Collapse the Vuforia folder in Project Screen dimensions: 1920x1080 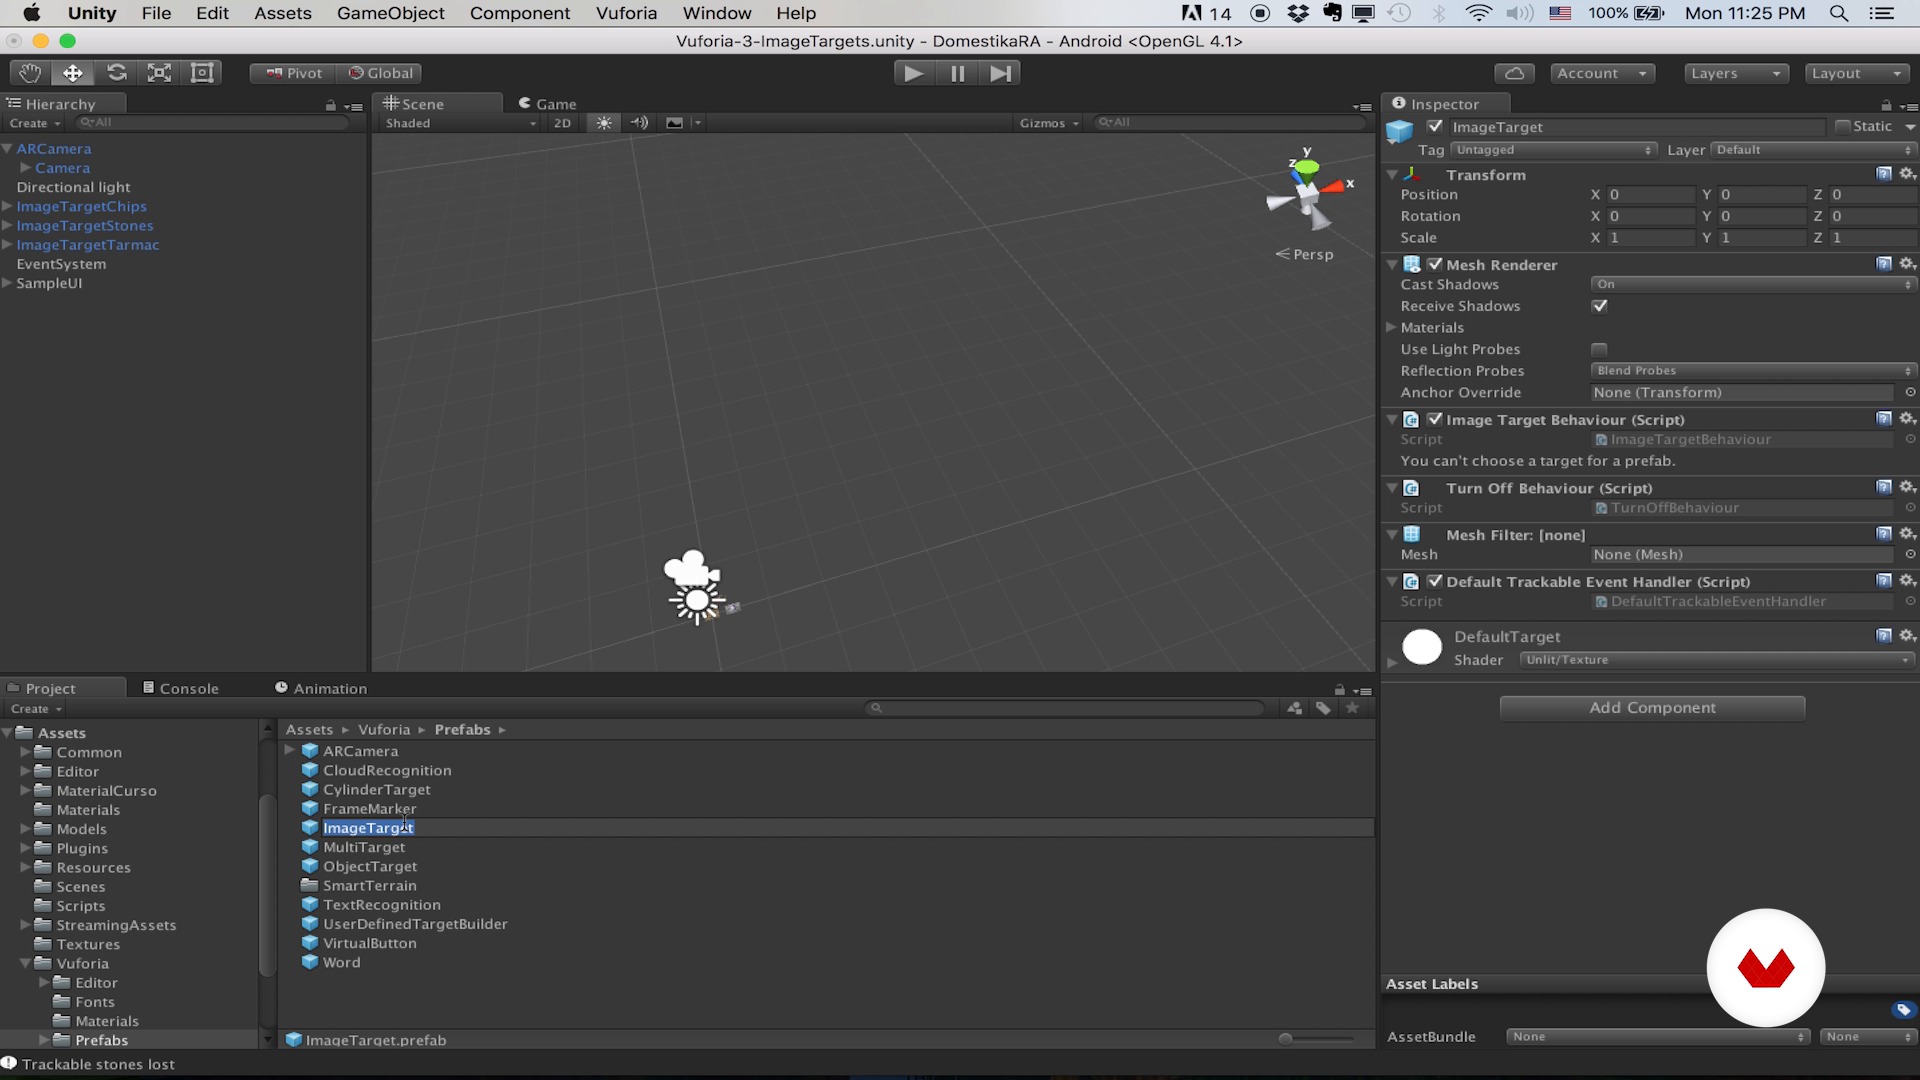coord(25,963)
